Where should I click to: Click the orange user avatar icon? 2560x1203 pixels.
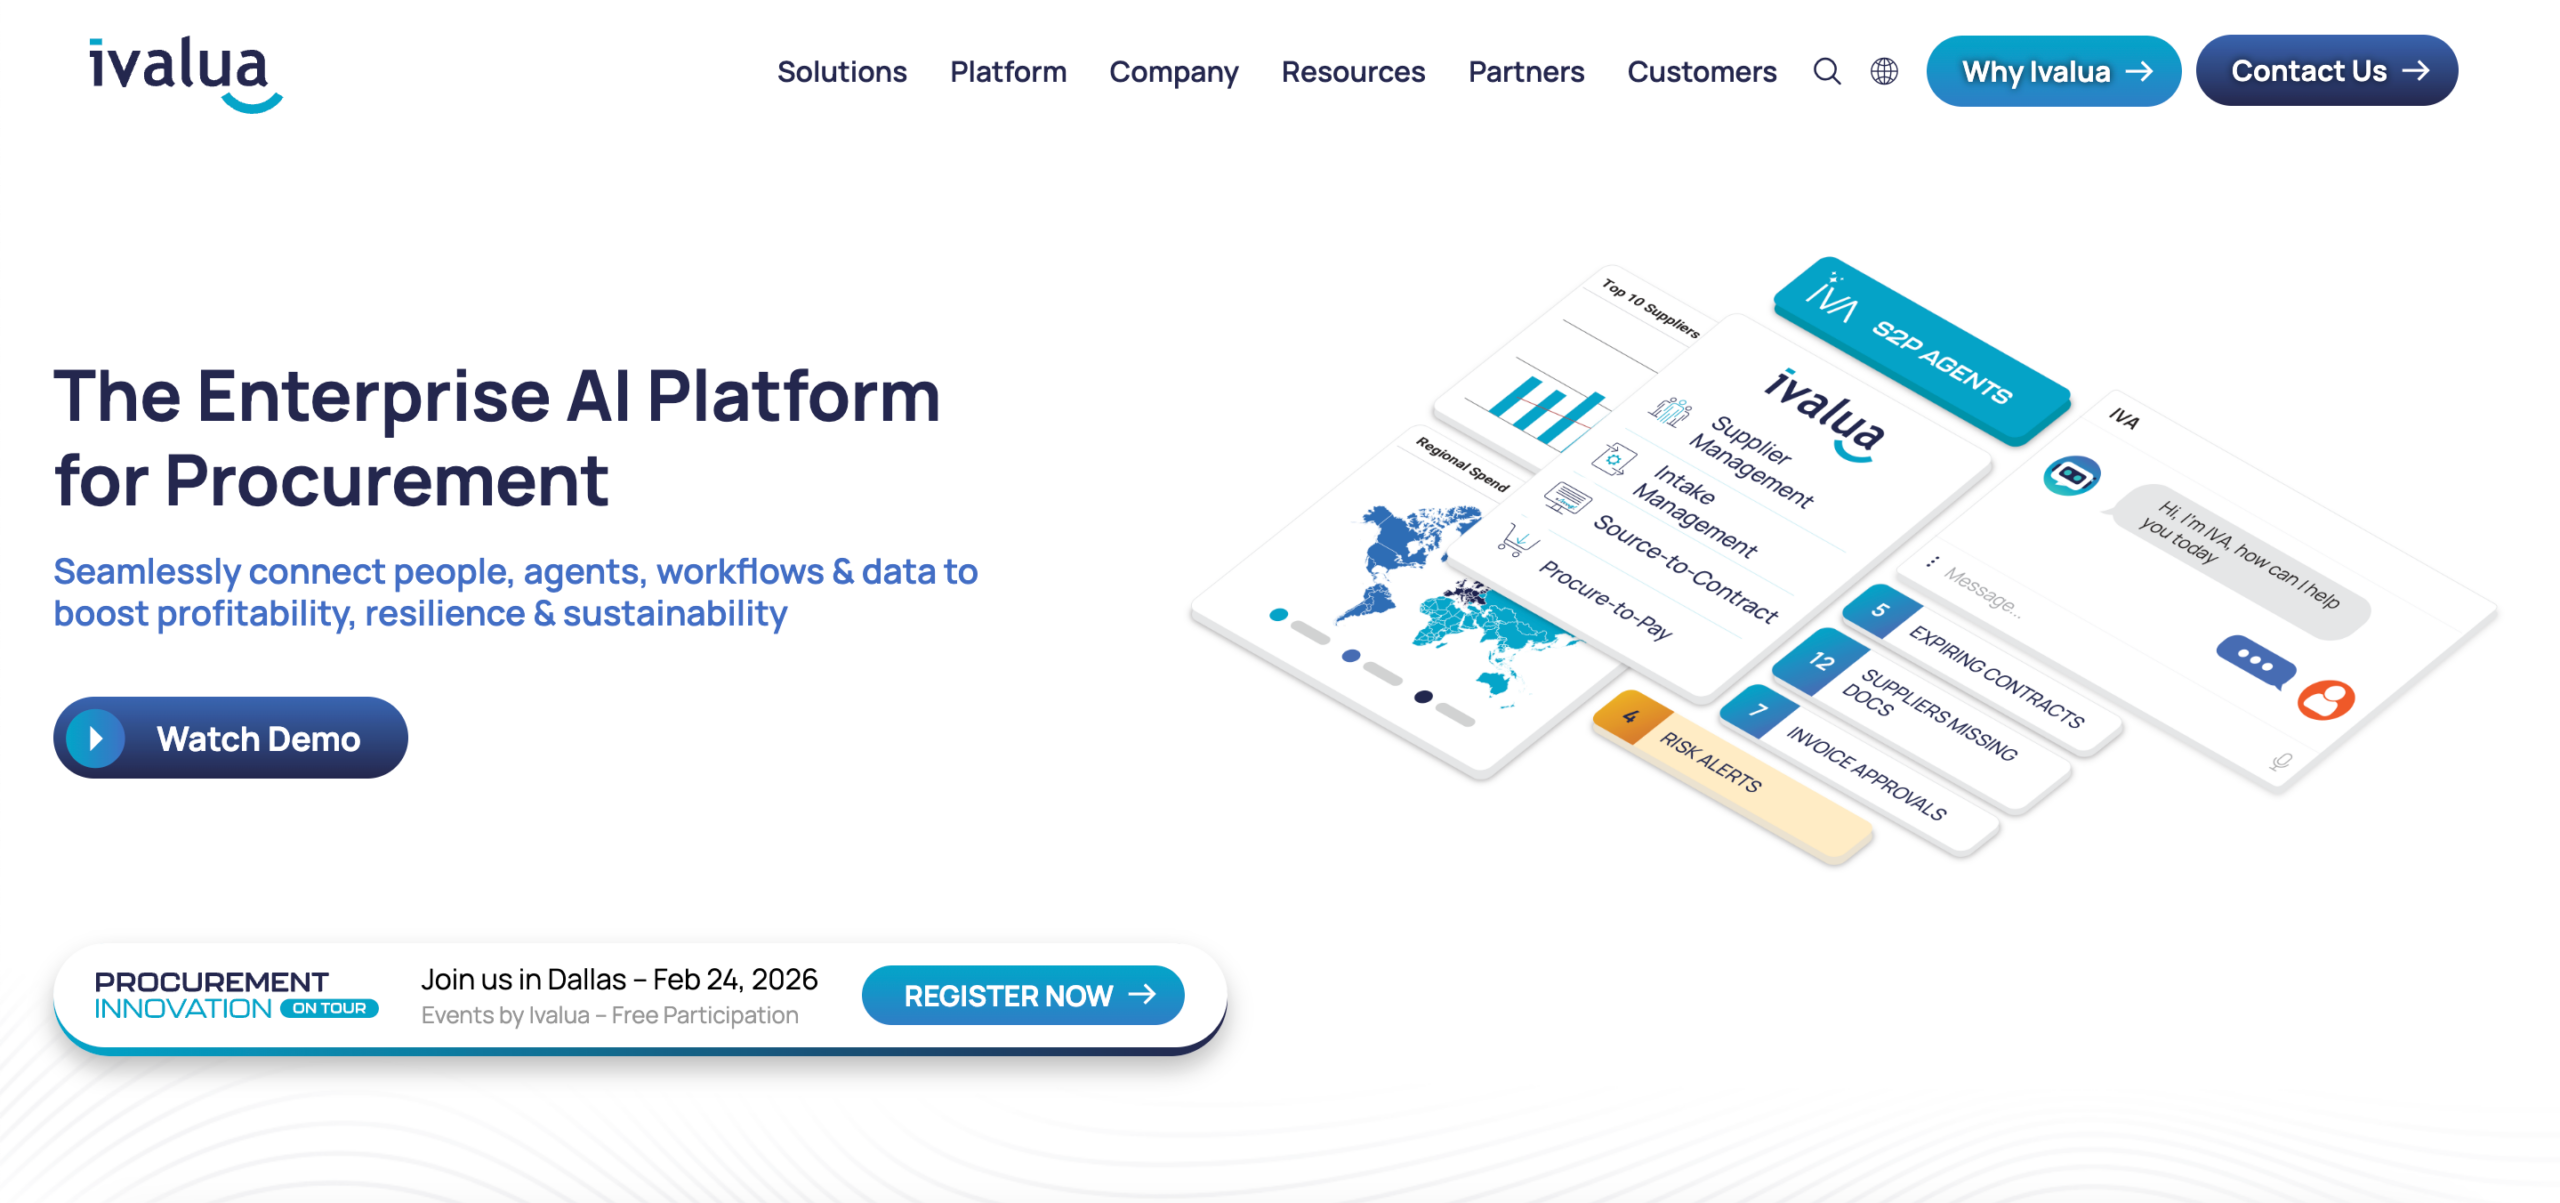coord(2326,699)
